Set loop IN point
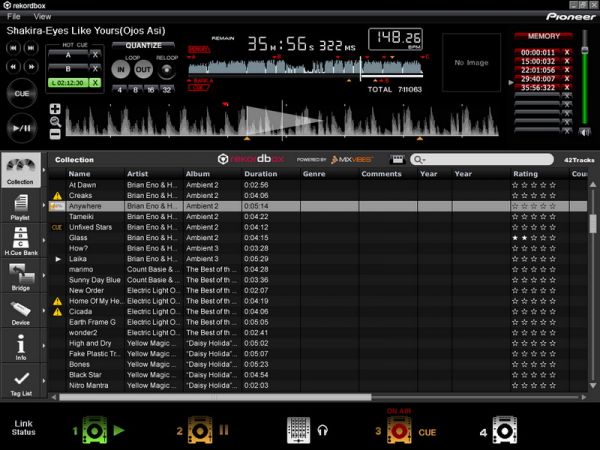 point(121,70)
